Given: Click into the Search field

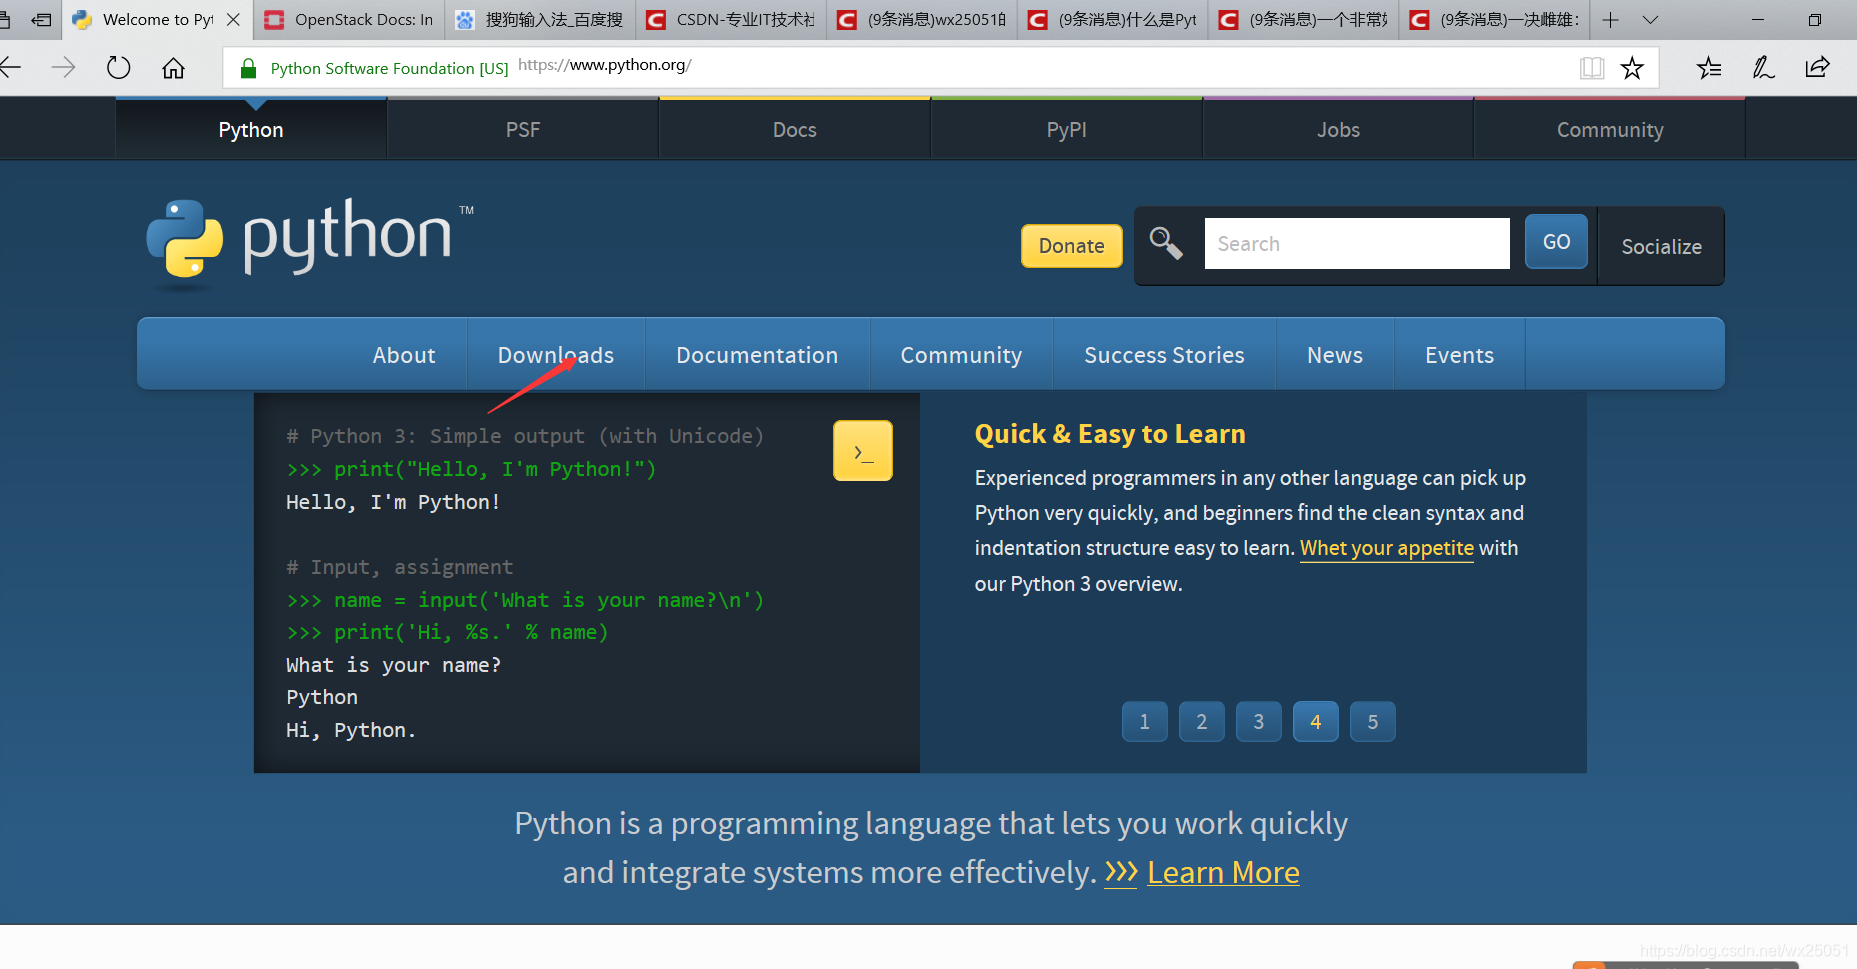Looking at the screenshot, I should 1357,243.
